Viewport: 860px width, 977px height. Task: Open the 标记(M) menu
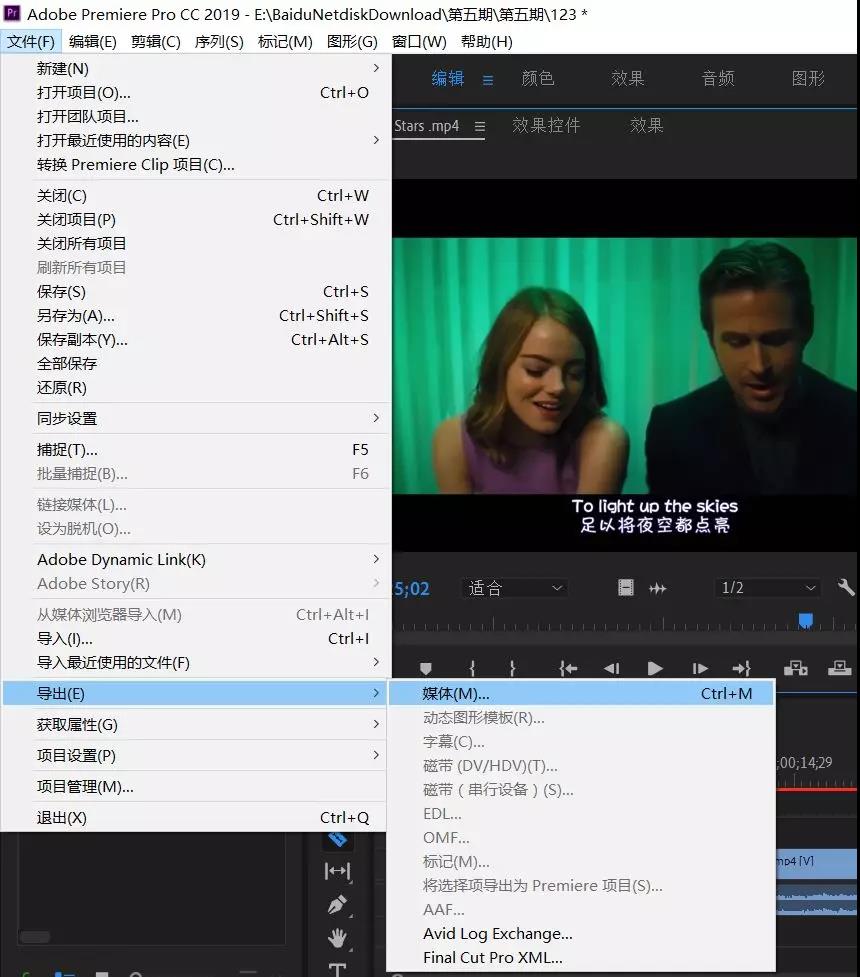click(285, 42)
